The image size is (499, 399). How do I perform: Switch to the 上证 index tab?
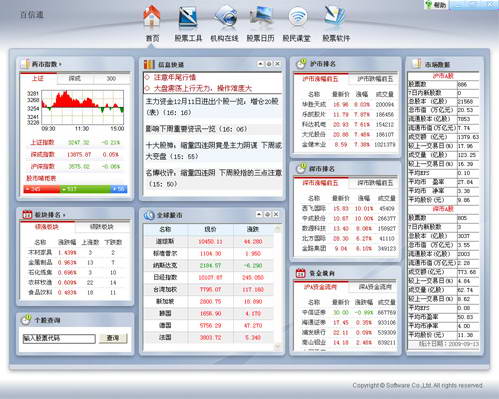coord(38,79)
